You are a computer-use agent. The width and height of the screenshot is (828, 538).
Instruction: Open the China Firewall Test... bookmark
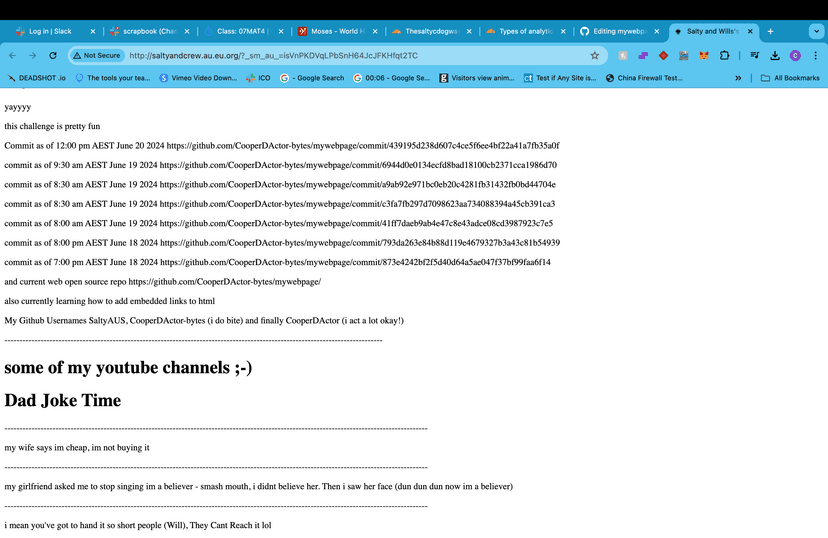coord(644,78)
